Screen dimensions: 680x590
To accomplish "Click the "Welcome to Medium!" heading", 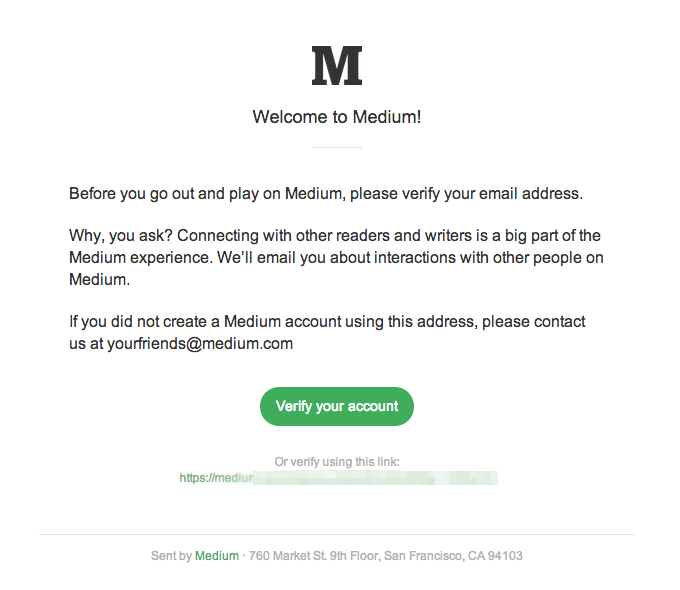I will pyautogui.click(x=337, y=117).
